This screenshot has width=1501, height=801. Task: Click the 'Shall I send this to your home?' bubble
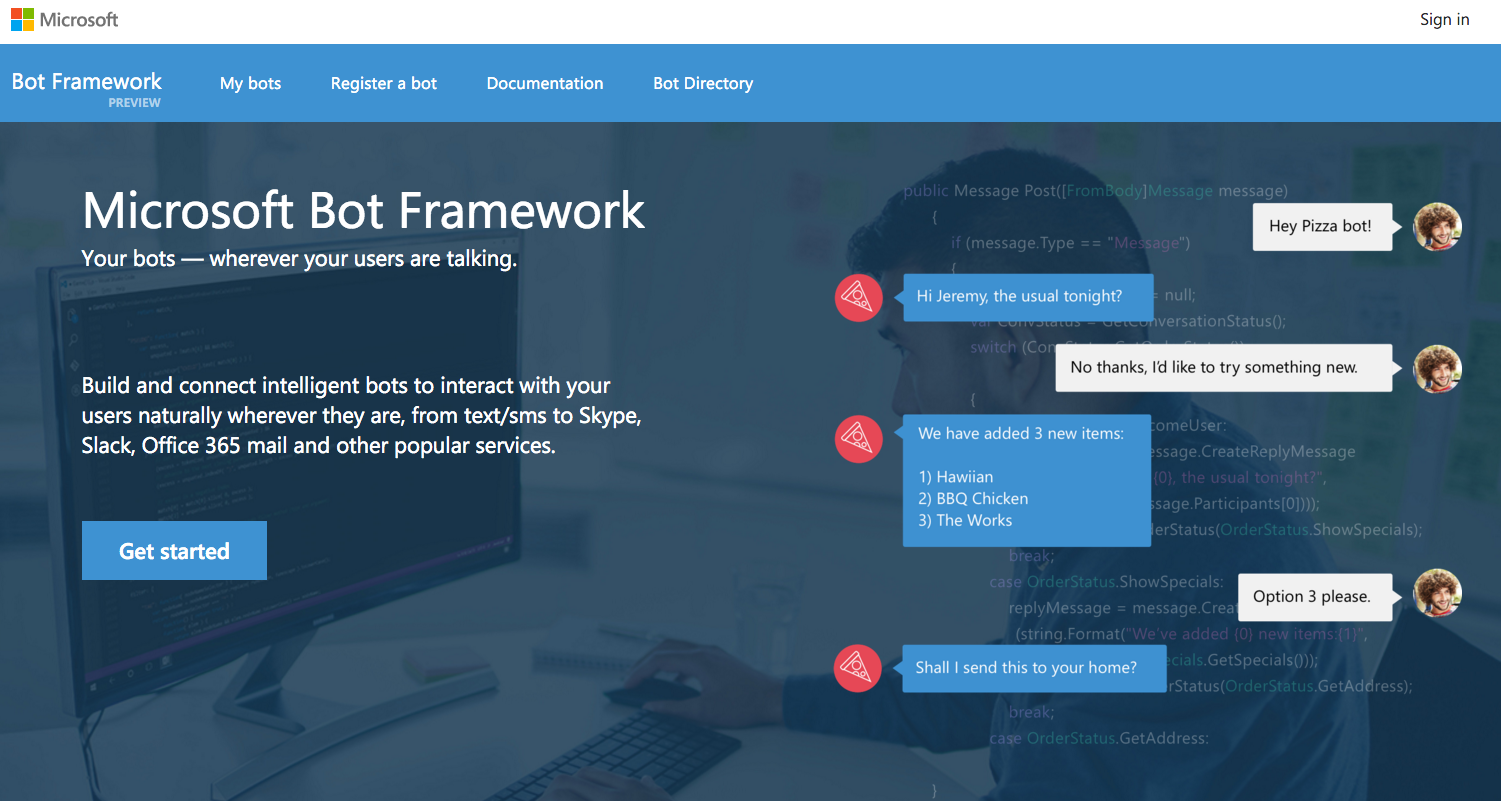tap(1032, 668)
